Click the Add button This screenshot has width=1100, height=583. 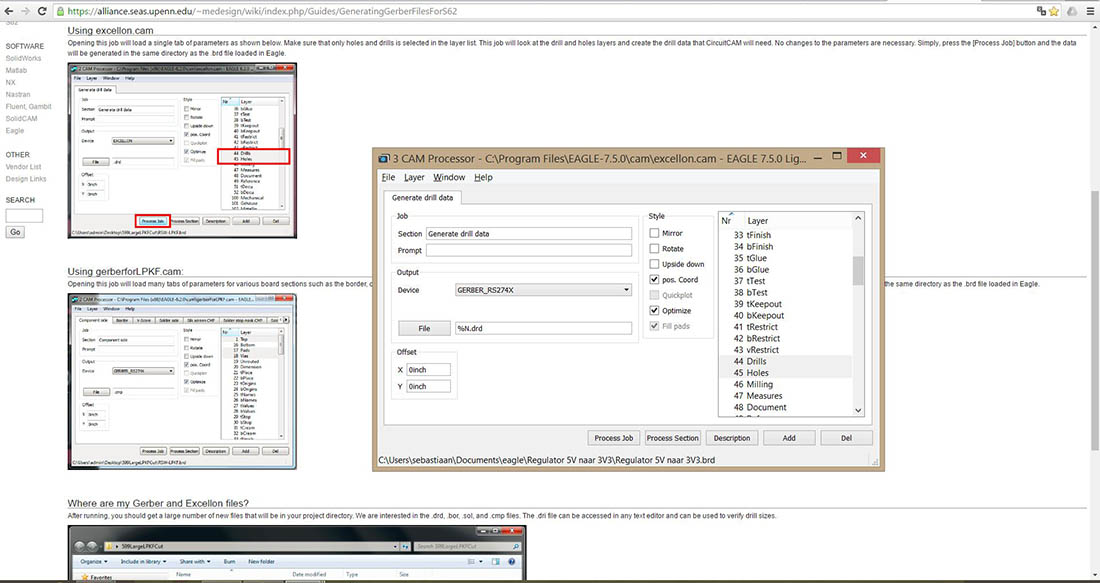point(789,438)
